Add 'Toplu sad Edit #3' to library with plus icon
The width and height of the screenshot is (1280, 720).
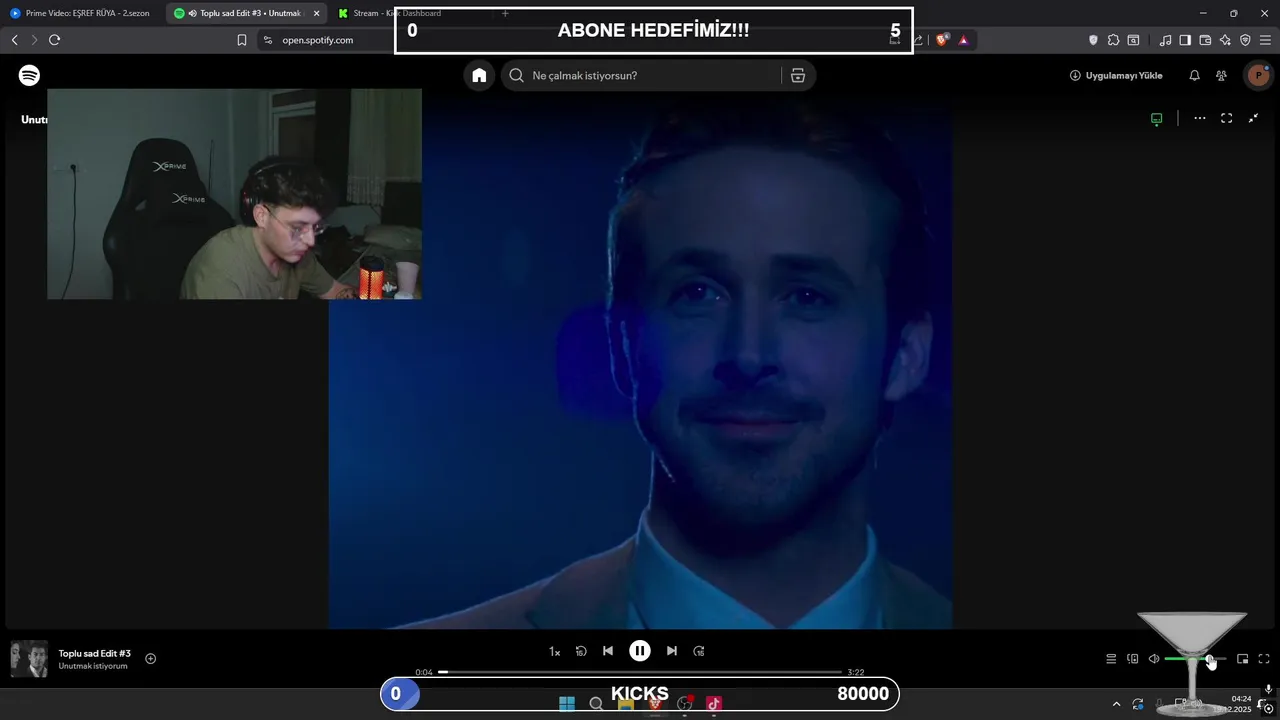(151, 658)
